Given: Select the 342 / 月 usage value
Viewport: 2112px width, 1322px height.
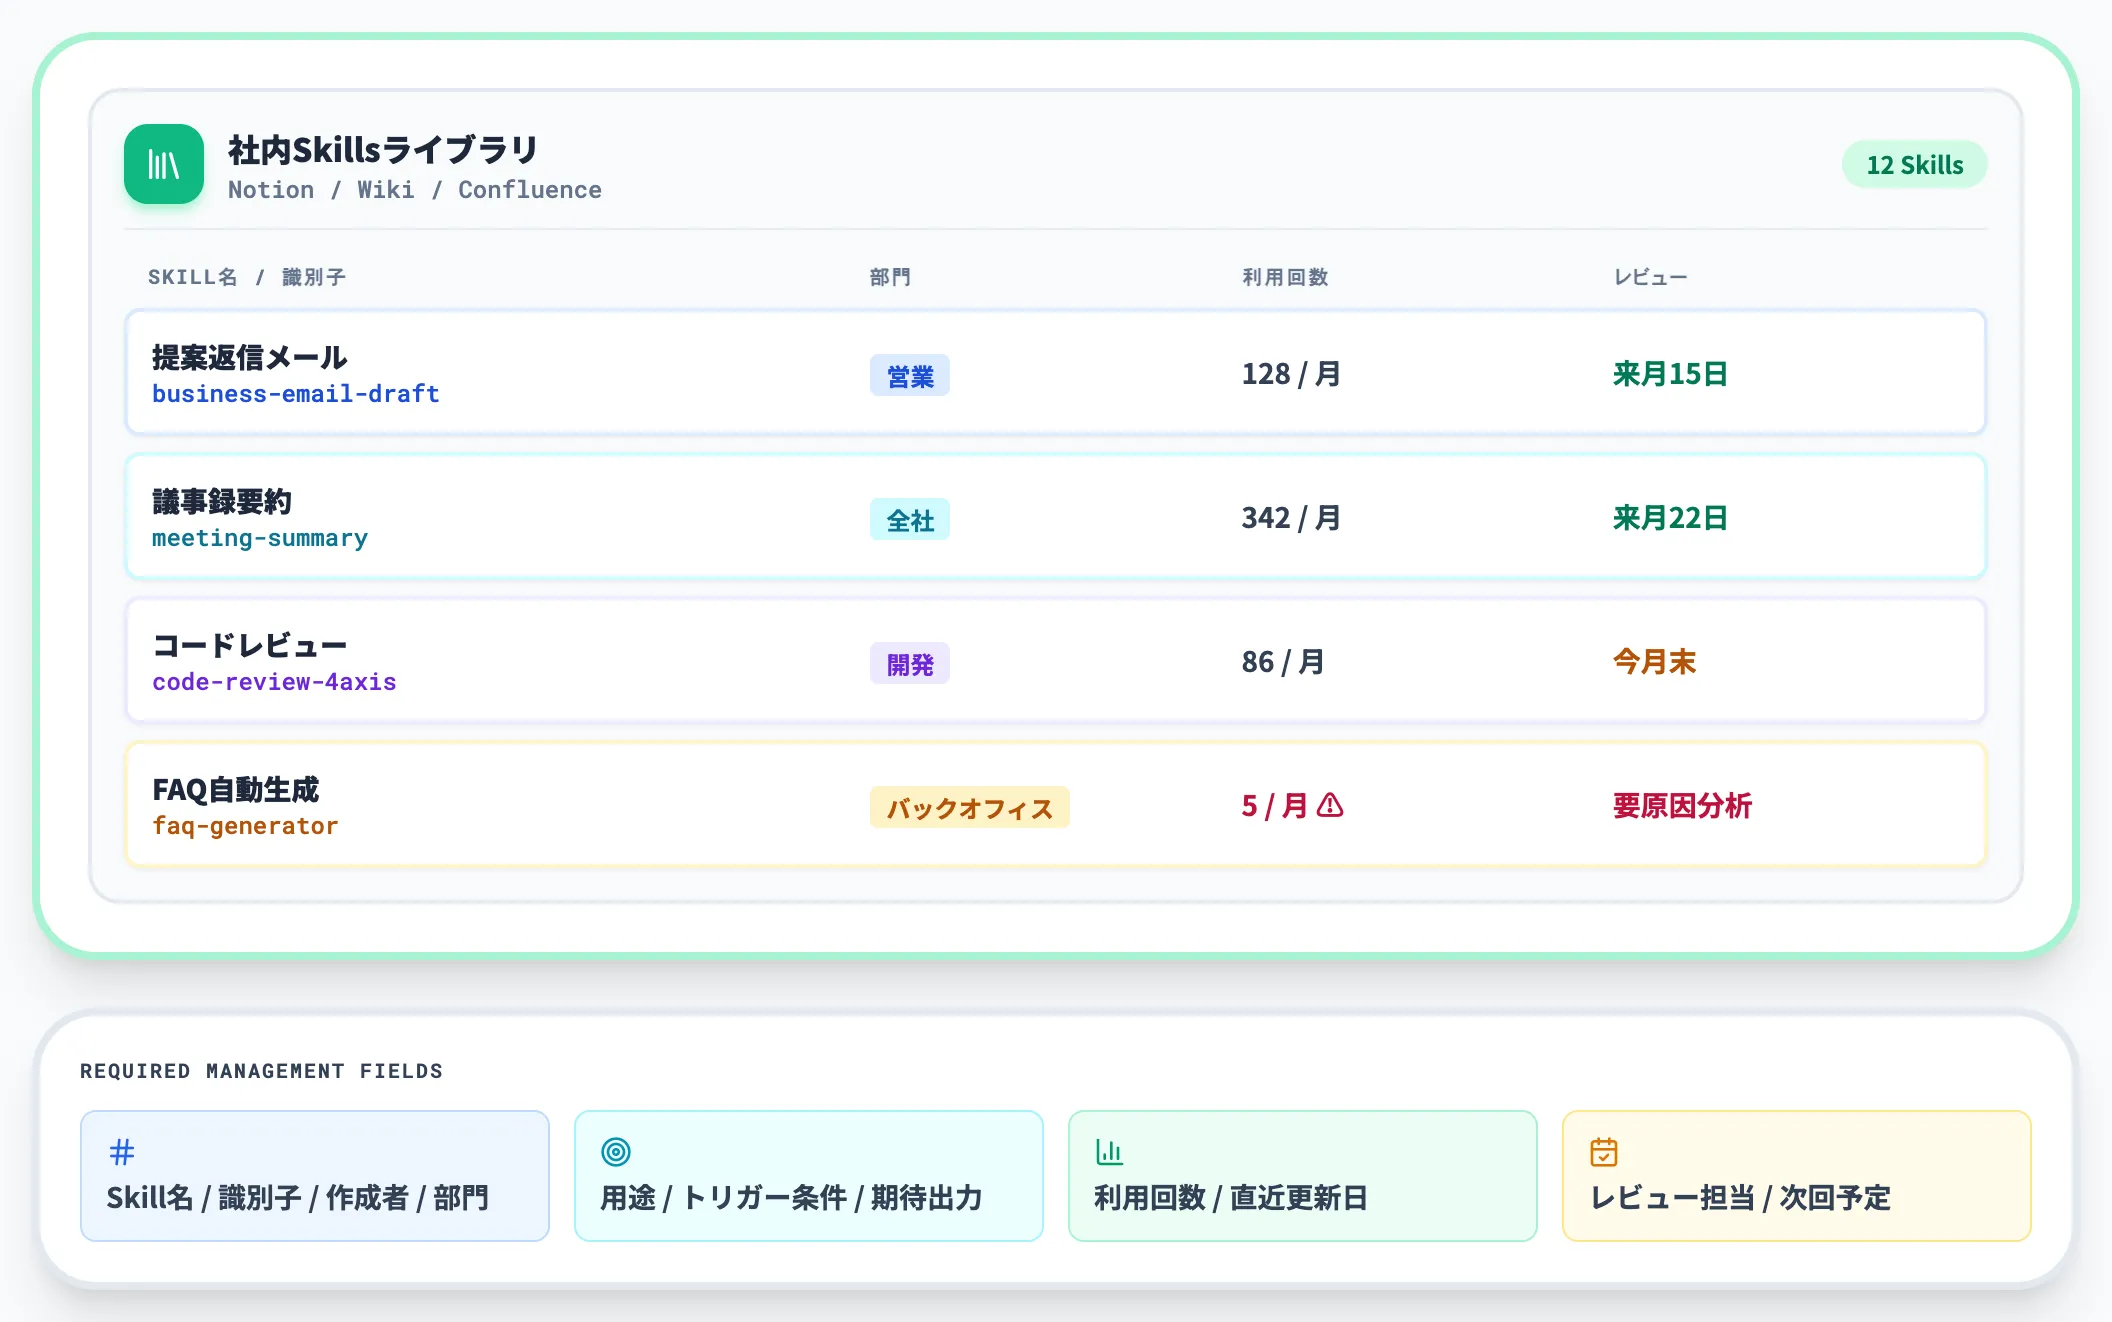Looking at the screenshot, I should (1291, 518).
